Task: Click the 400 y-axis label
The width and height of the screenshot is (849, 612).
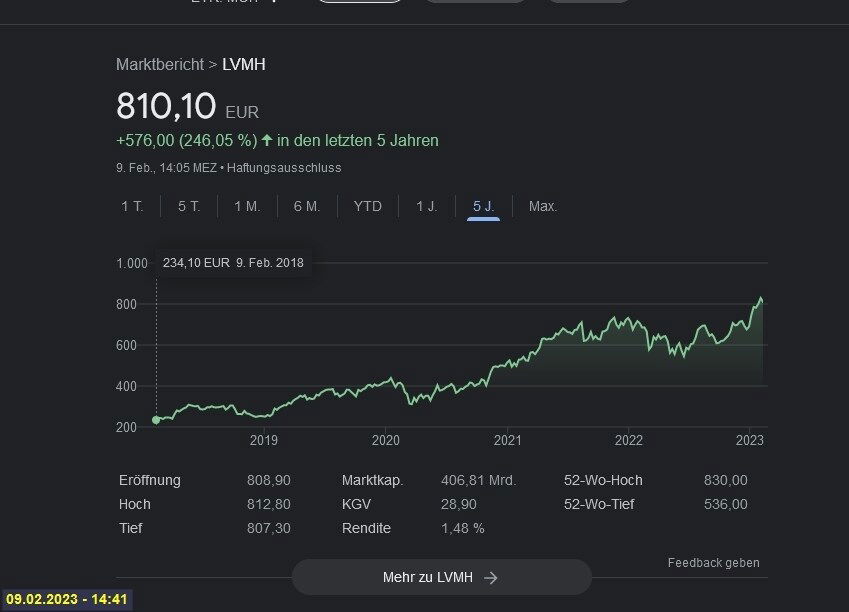Action: coord(126,387)
